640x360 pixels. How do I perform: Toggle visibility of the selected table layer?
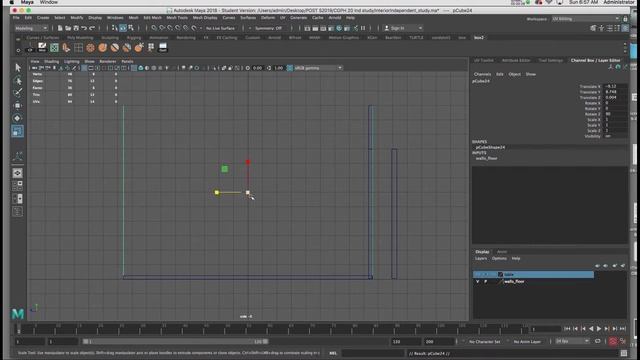pyautogui.click(x=478, y=274)
